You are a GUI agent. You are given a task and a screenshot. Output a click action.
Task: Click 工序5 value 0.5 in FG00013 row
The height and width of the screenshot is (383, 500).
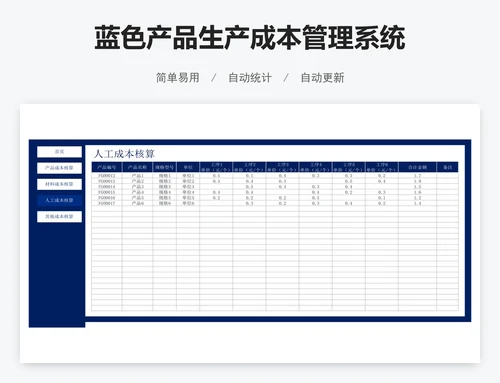coord(349,181)
